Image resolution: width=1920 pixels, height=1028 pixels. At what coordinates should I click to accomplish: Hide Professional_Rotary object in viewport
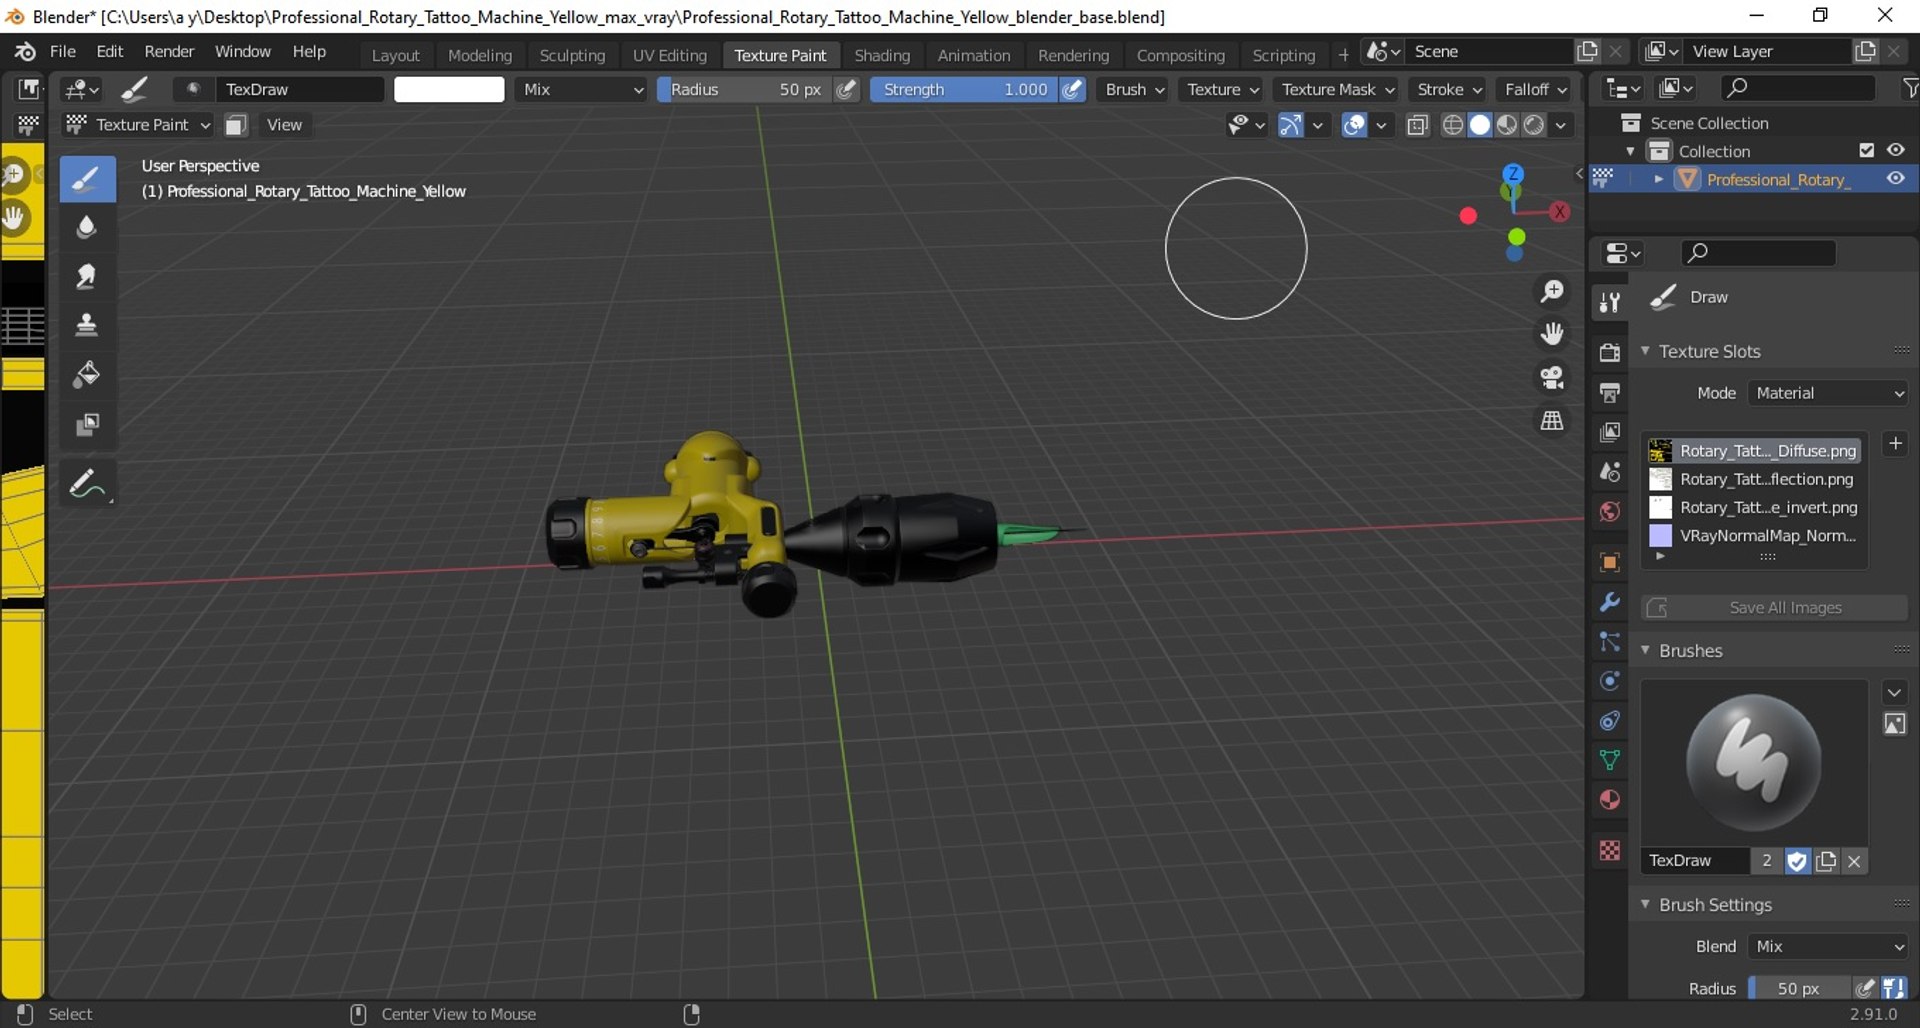tap(1895, 179)
